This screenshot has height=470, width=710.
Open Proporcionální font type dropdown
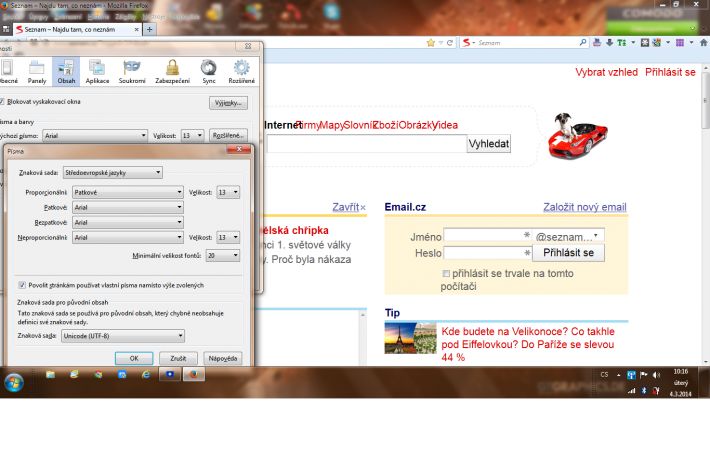(x=128, y=192)
